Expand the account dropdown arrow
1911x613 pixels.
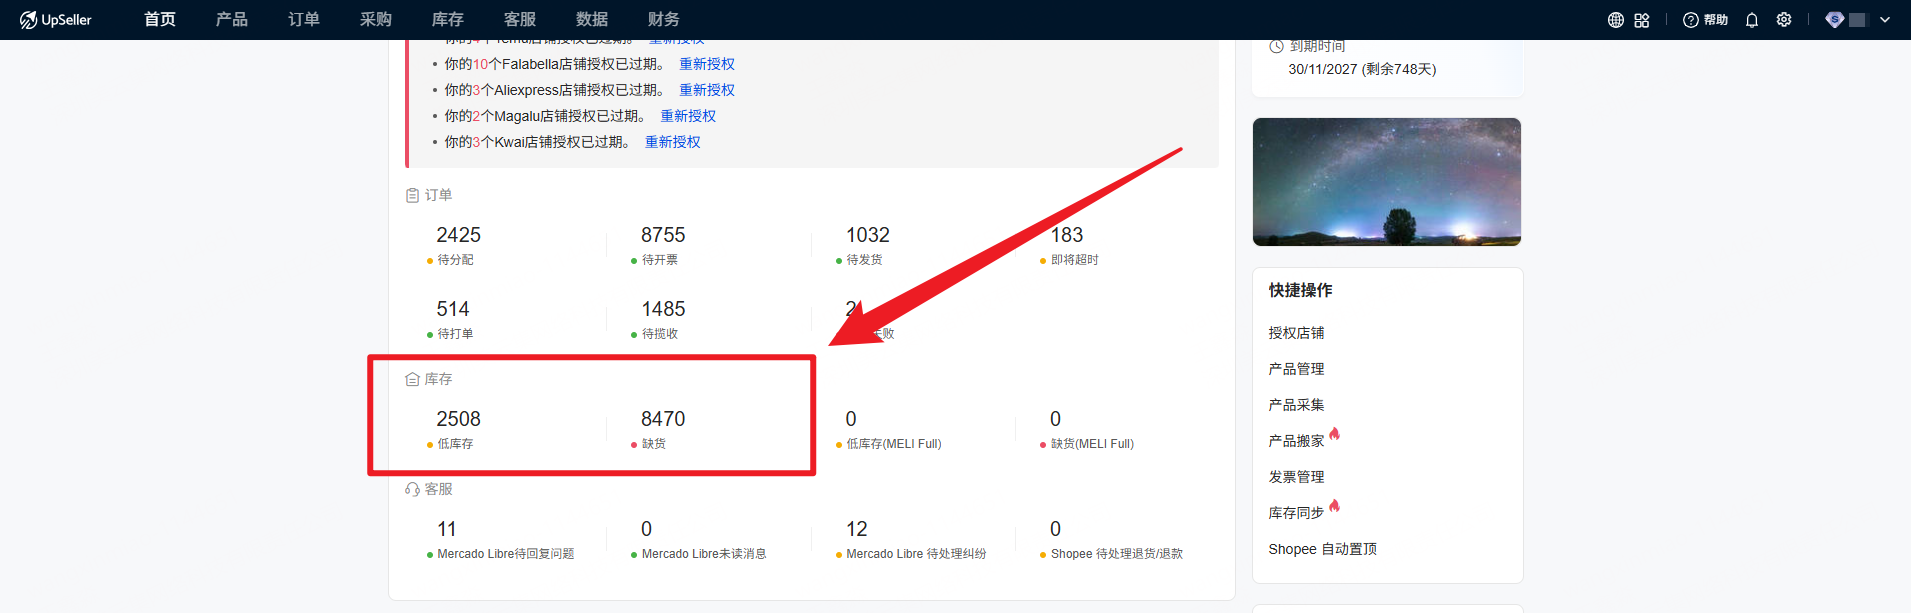coord(1885,20)
